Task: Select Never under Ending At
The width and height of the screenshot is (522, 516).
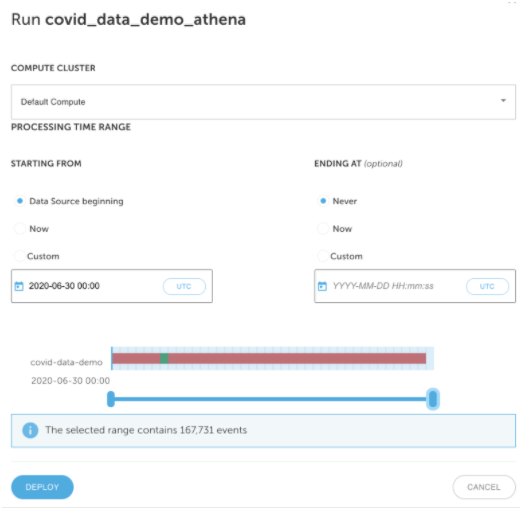Action: (323, 201)
